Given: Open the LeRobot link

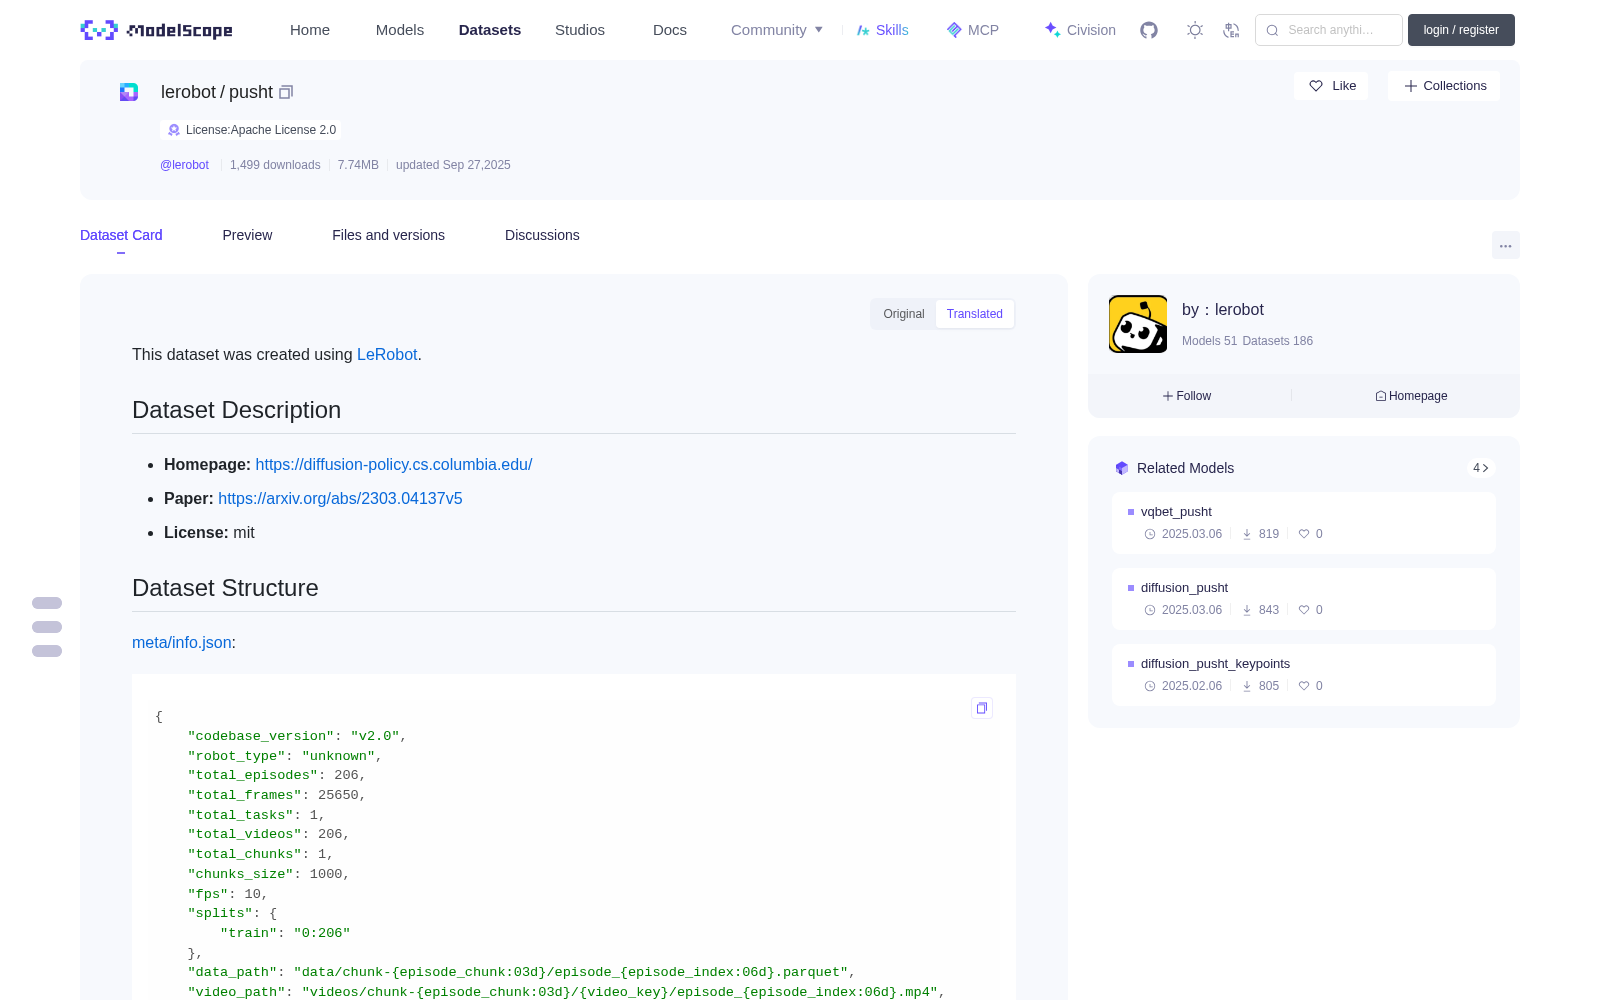Looking at the screenshot, I should [387, 354].
